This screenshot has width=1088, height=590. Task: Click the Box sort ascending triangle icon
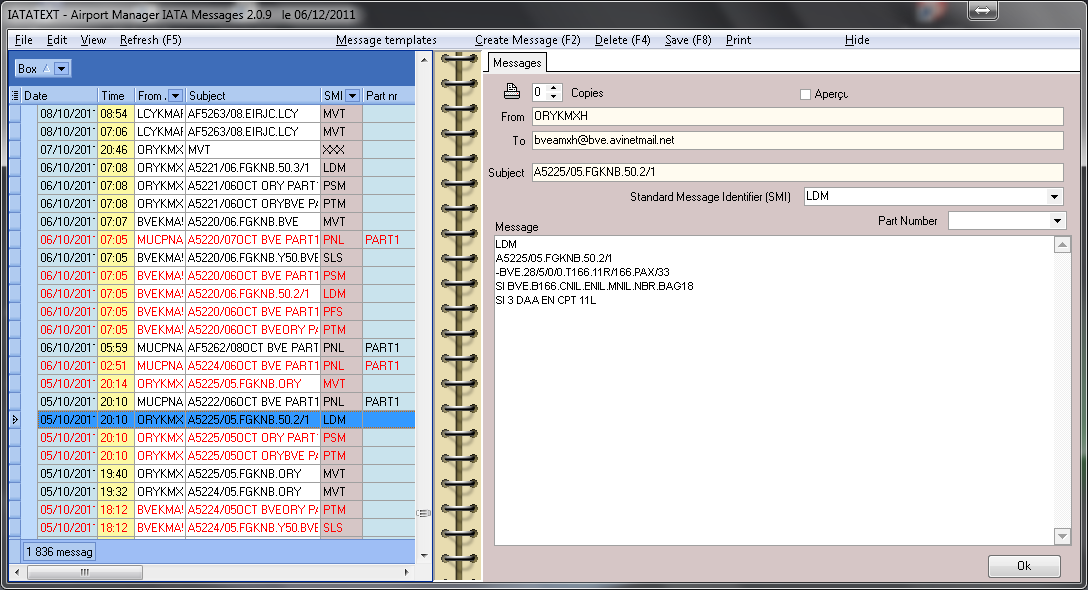pos(46,69)
